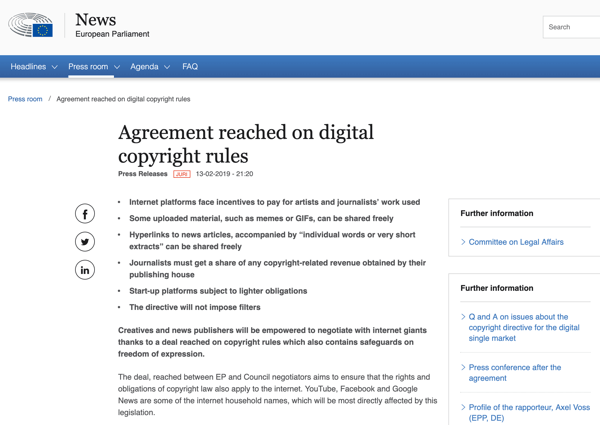The image size is (600, 425).
Task: Click the Search input field
Action: tap(571, 27)
